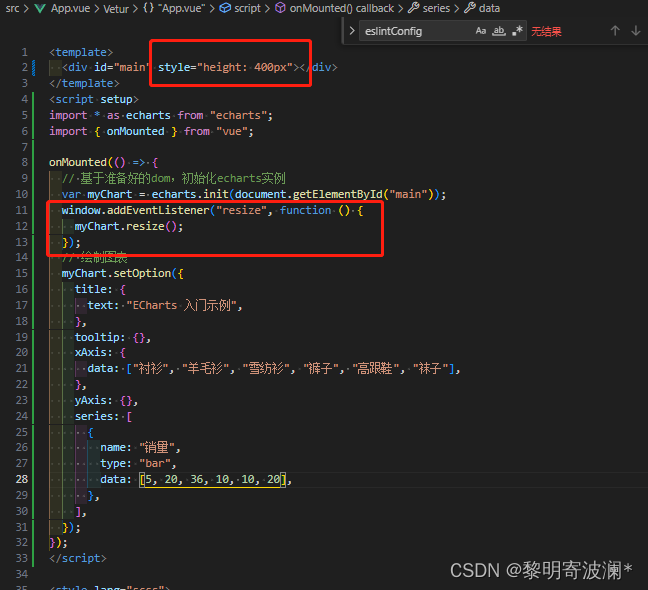Click the "ECharts 入门示例" title string

(181, 305)
